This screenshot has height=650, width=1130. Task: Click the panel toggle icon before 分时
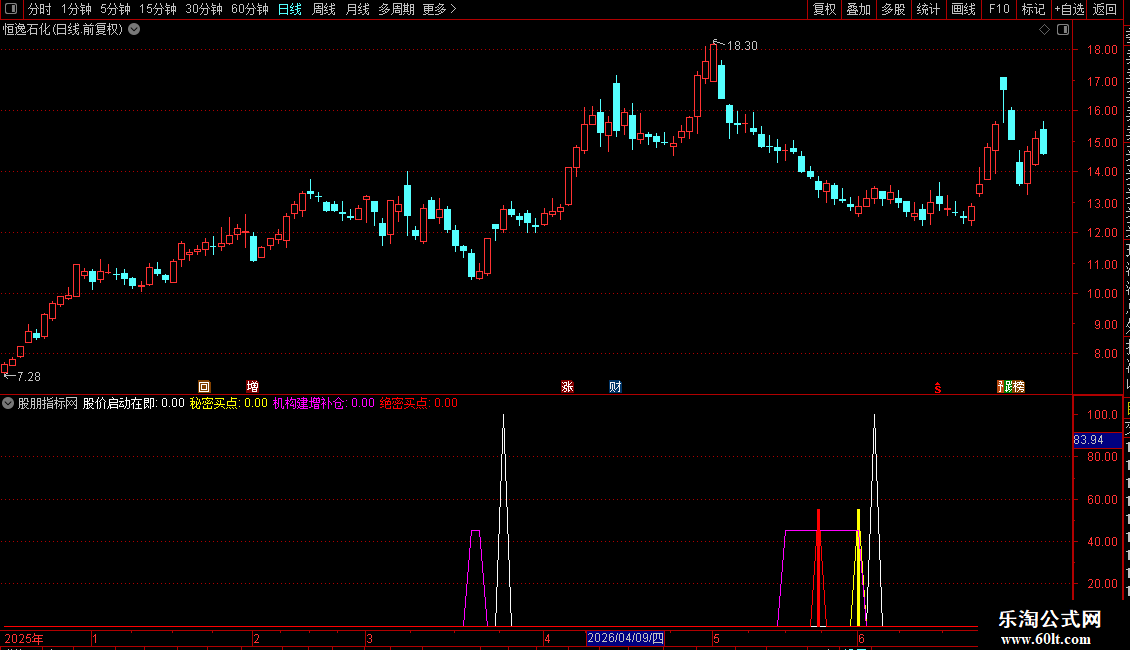11,9
